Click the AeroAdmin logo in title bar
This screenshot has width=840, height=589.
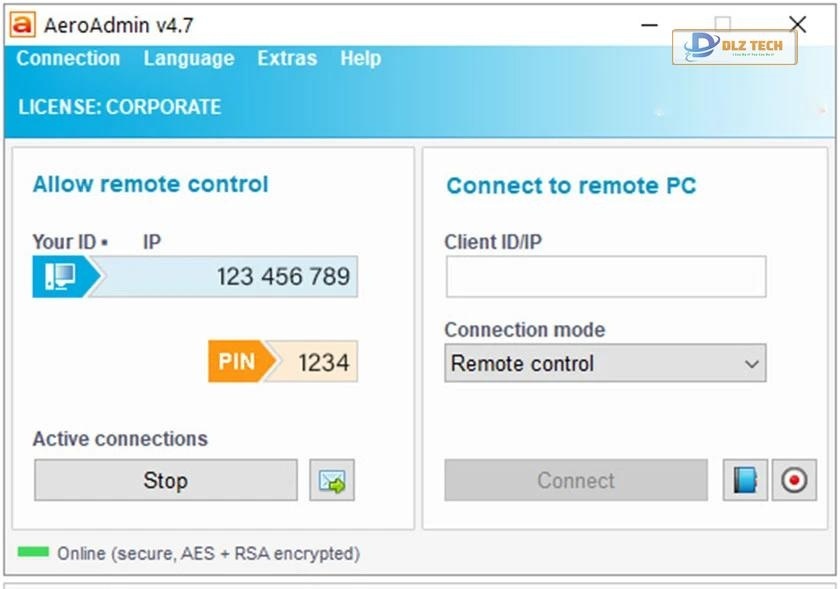21,25
